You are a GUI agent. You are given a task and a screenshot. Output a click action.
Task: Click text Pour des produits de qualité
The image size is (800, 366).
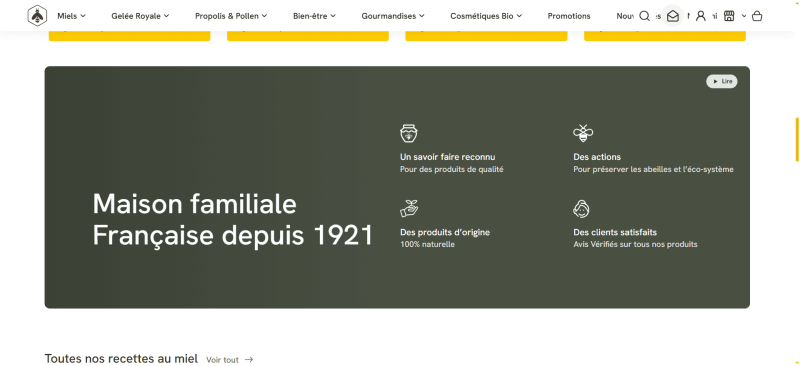[x=452, y=169]
